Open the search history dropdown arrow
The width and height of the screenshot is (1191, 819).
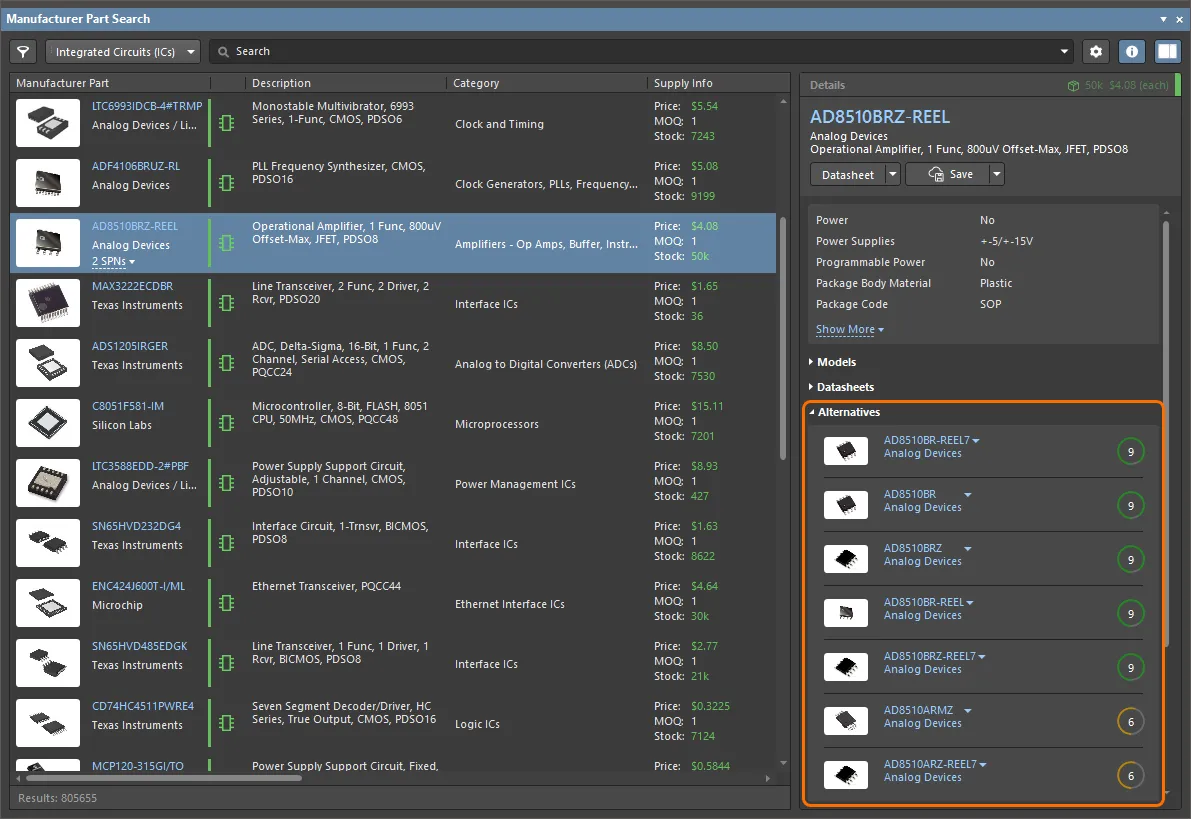coord(1064,52)
